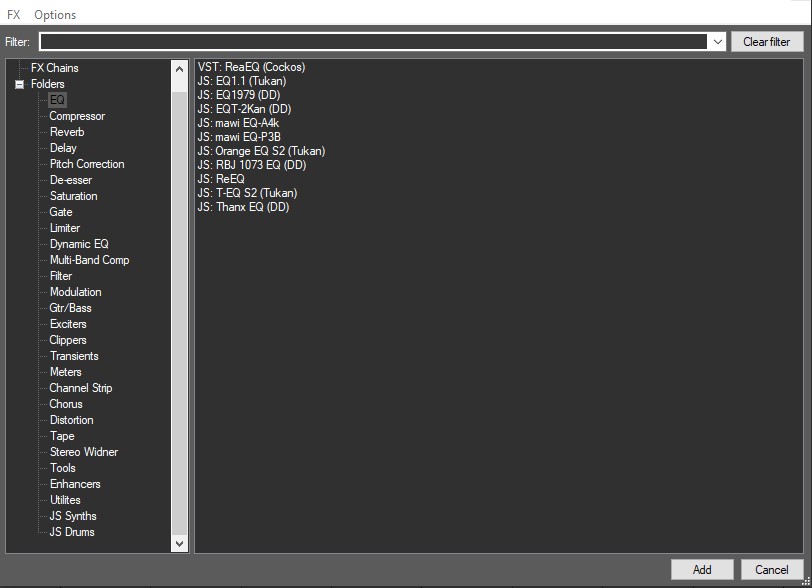812x588 pixels.
Task: Select JS: mawi EQ-A4k plugin
Action: [238, 123]
